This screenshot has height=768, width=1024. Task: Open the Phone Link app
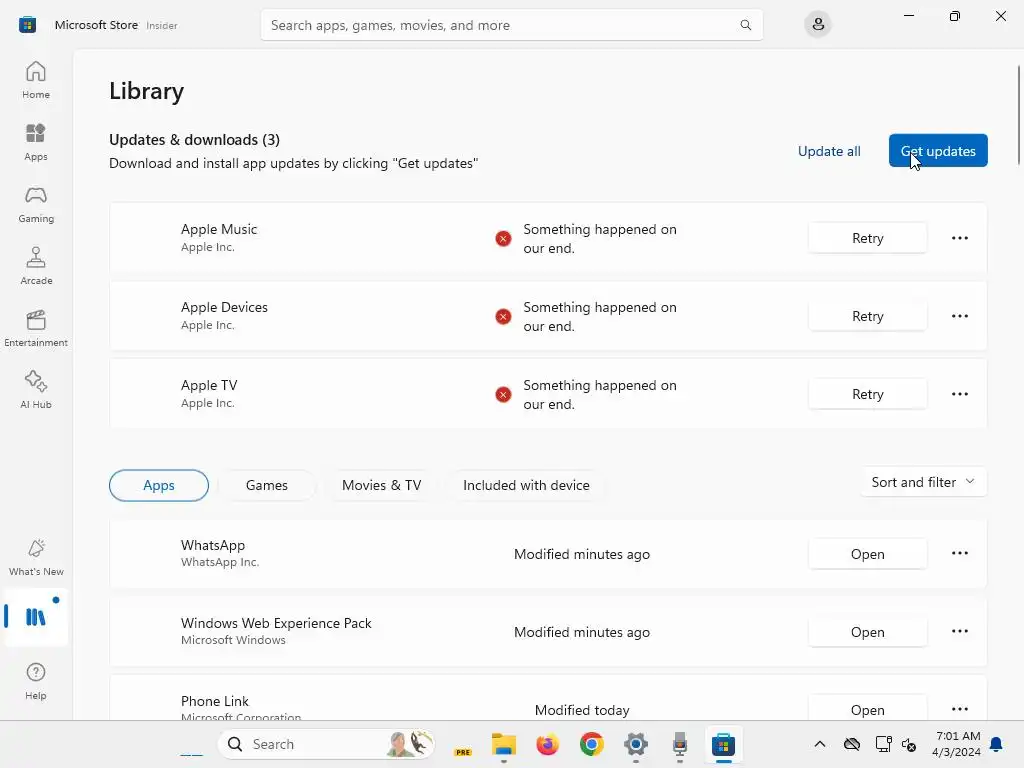pyautogui.click(x=867, y=709)
